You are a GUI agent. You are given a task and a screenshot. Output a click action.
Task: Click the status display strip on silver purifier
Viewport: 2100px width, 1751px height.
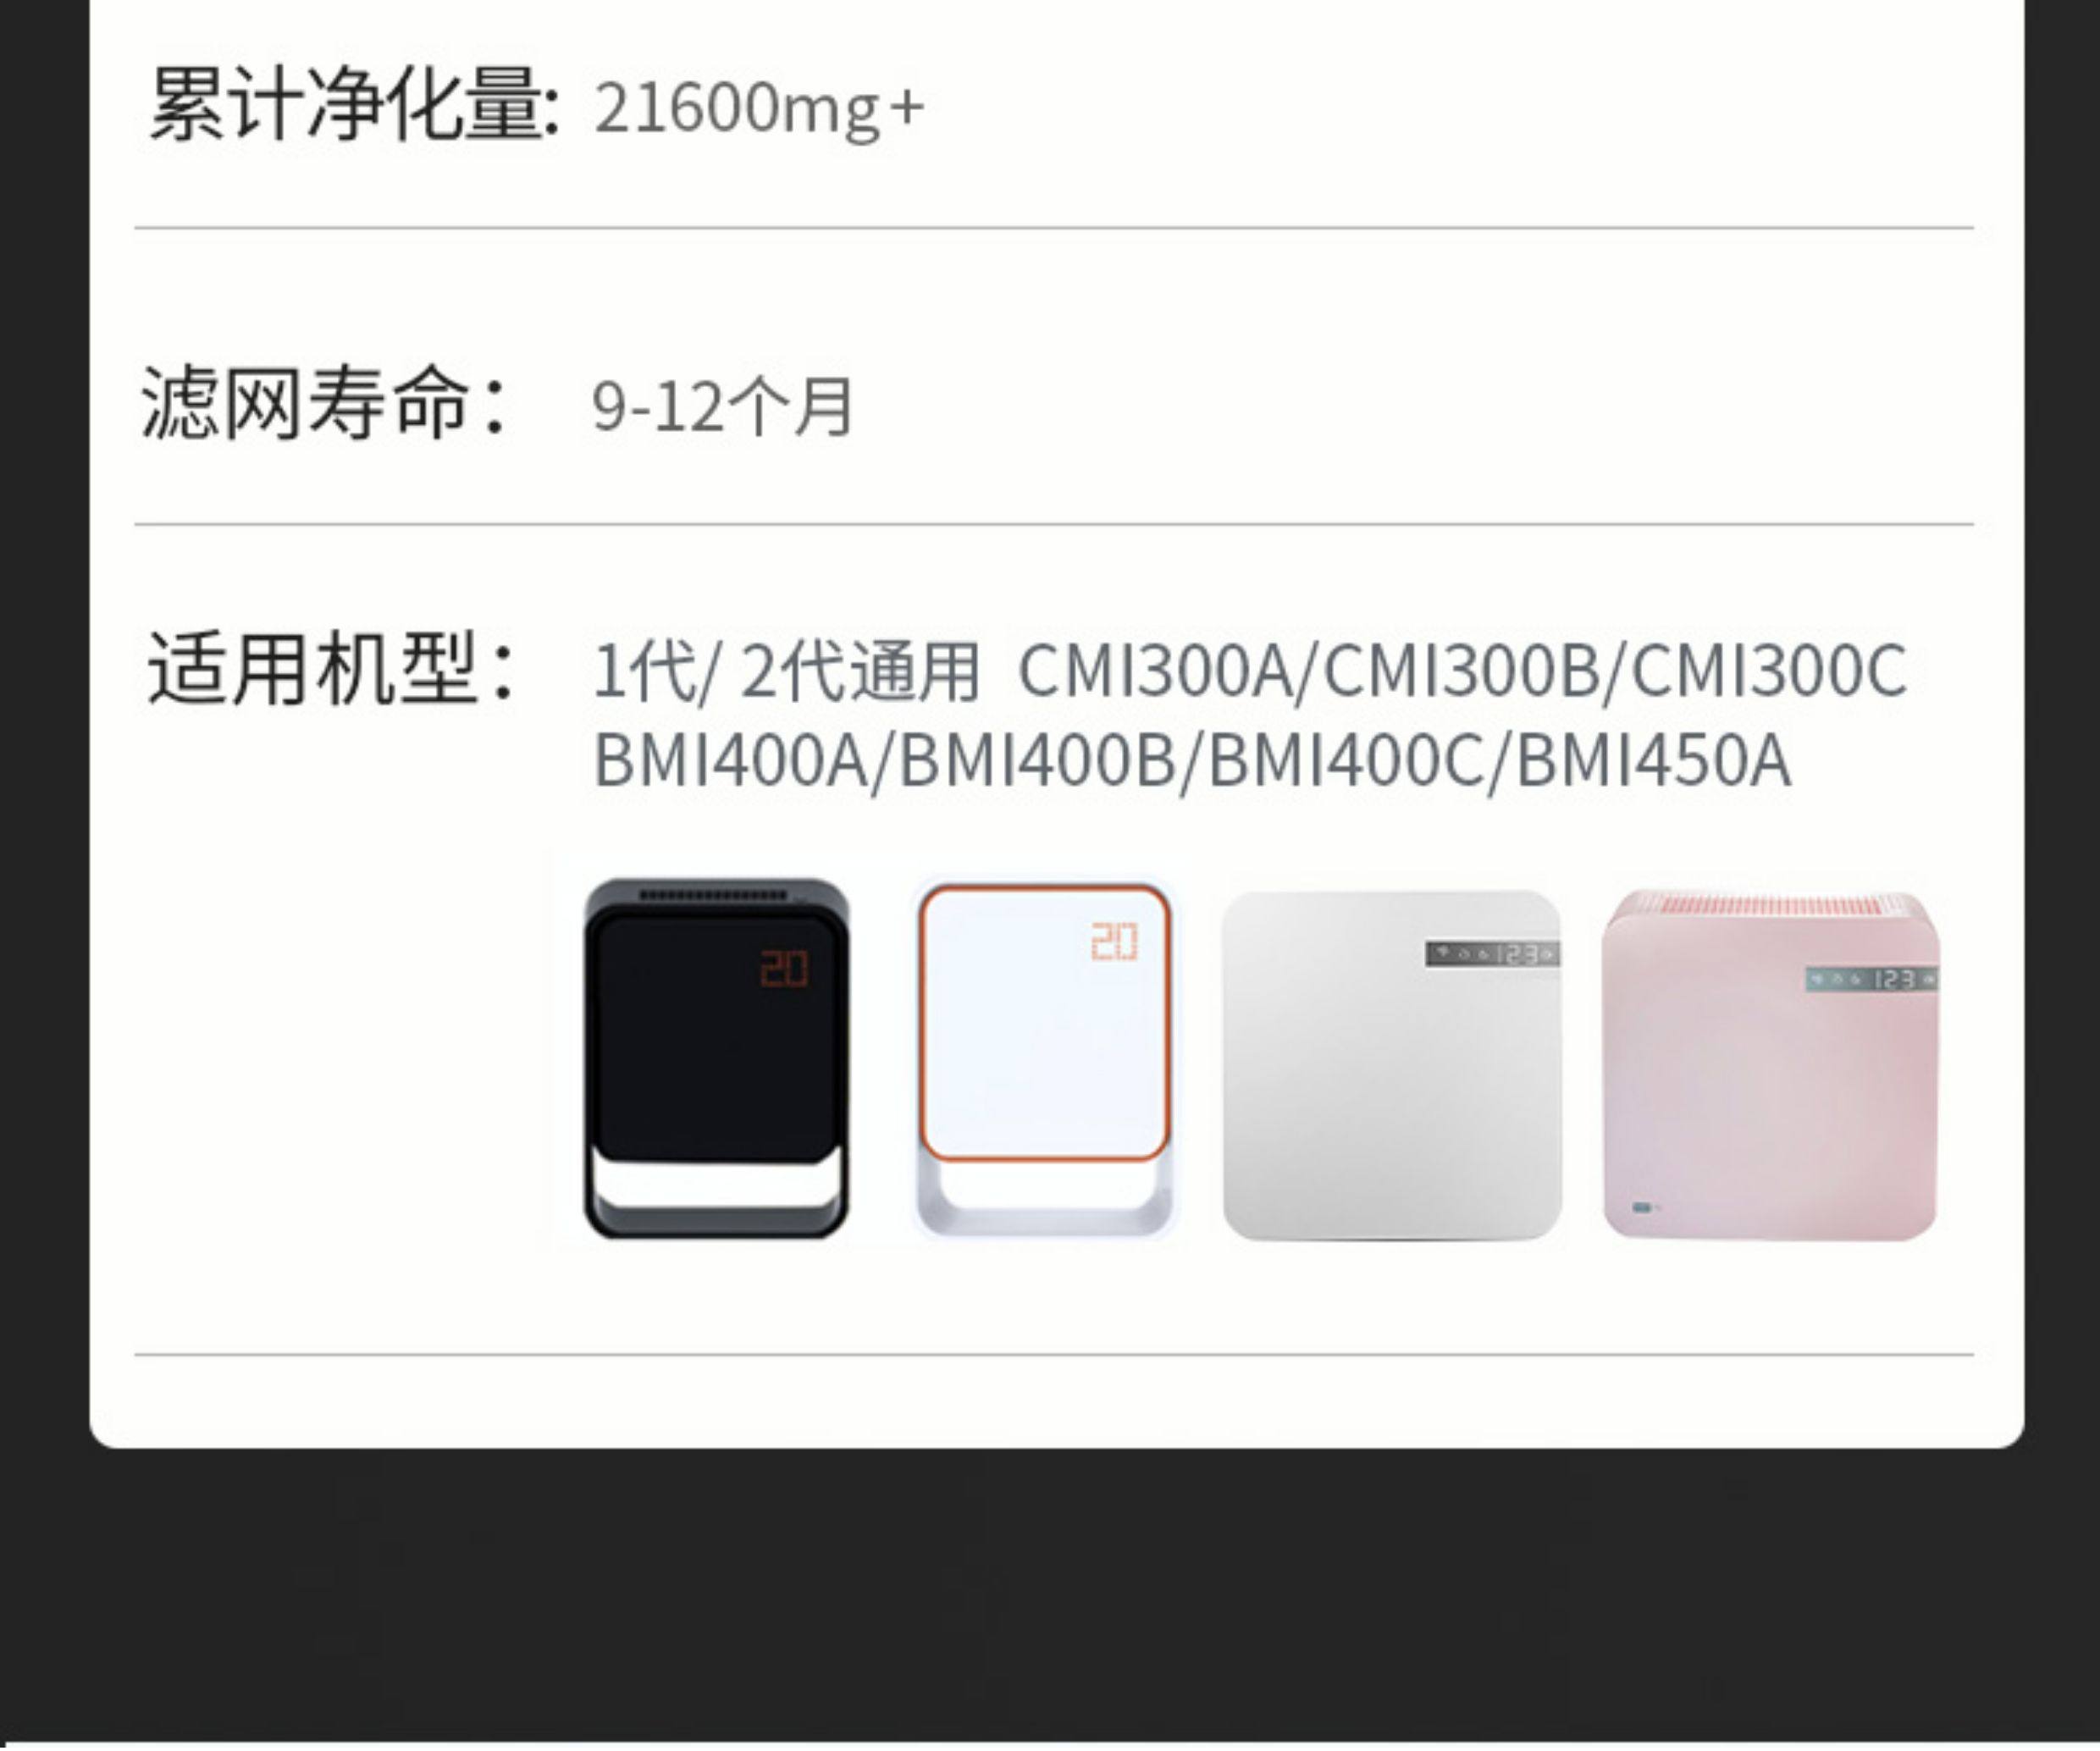(1492, 954)
